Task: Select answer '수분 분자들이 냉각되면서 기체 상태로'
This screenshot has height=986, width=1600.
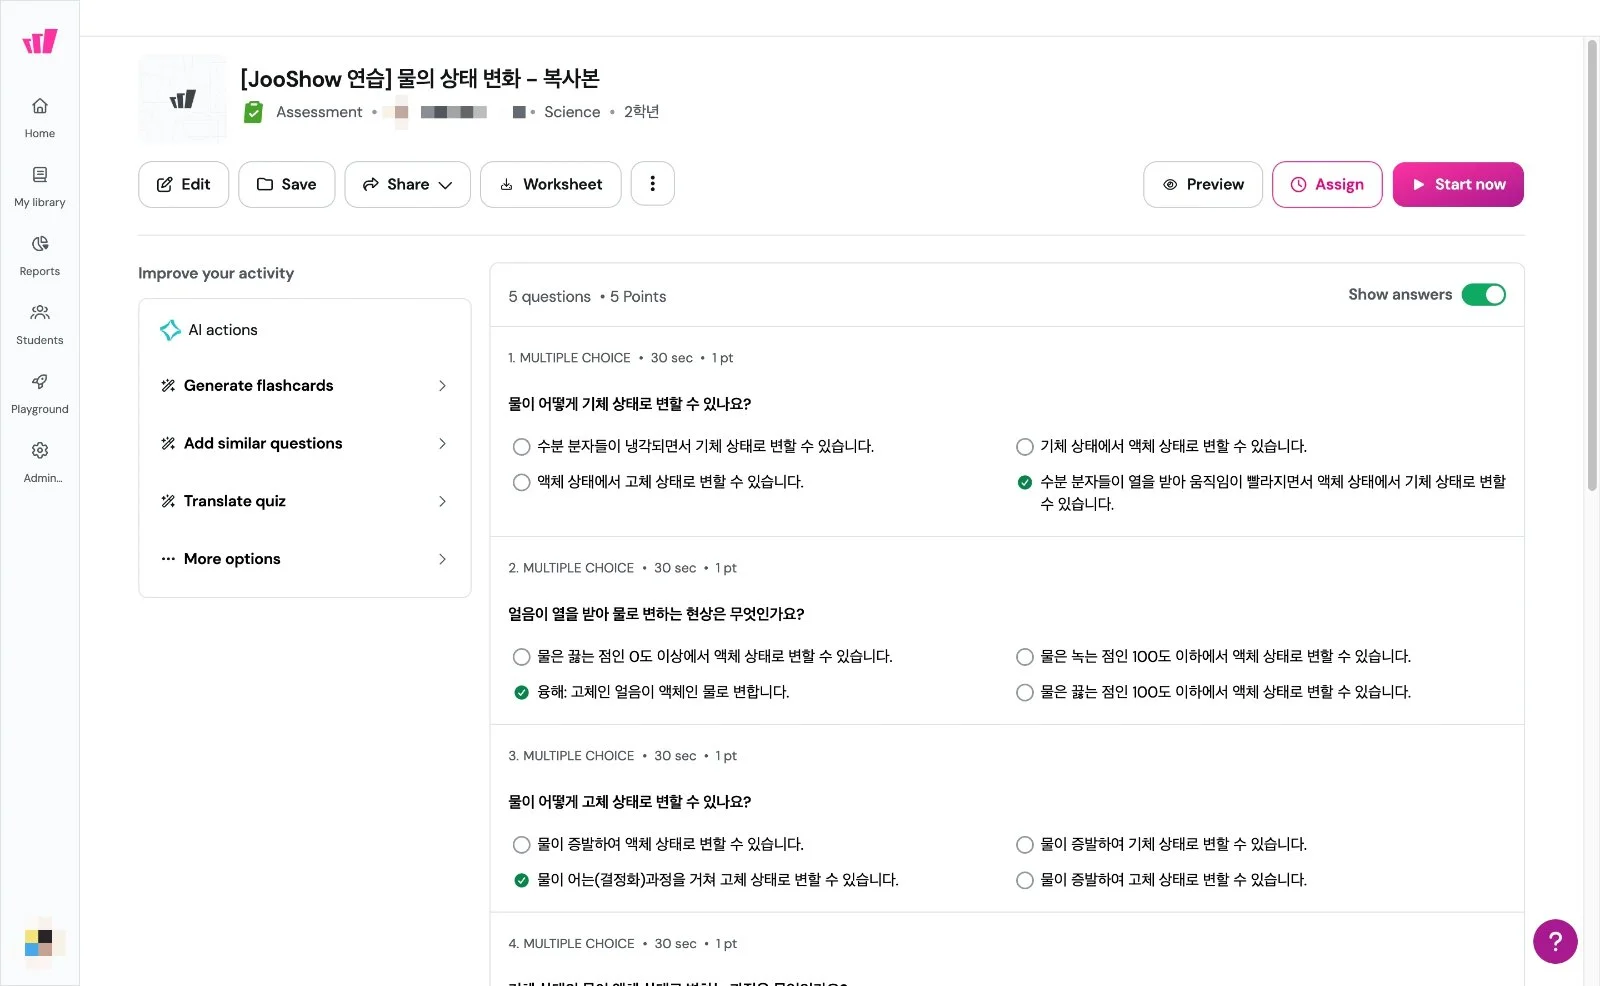Action: point(693,446)
